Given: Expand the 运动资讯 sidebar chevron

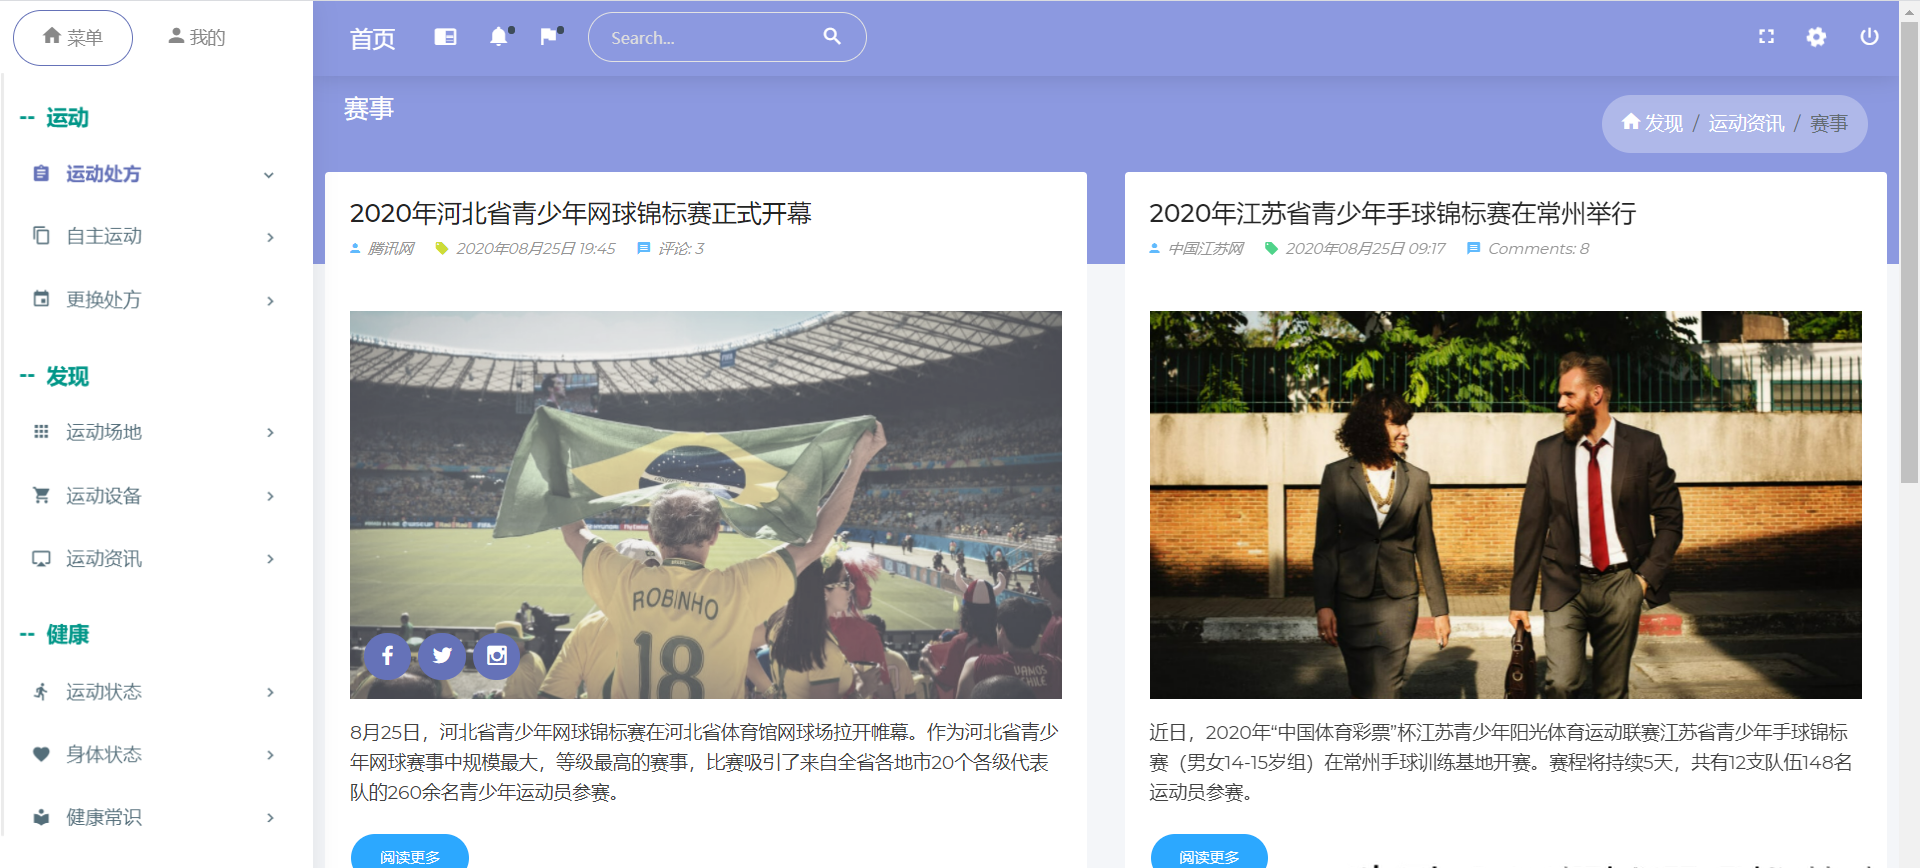Looking at the screenshot, I should (x=270, y=559).
